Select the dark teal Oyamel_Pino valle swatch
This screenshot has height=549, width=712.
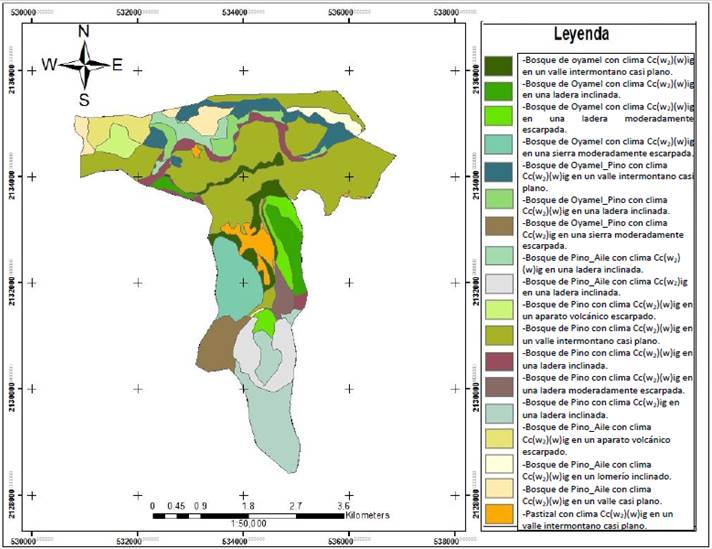pos(499,171)
